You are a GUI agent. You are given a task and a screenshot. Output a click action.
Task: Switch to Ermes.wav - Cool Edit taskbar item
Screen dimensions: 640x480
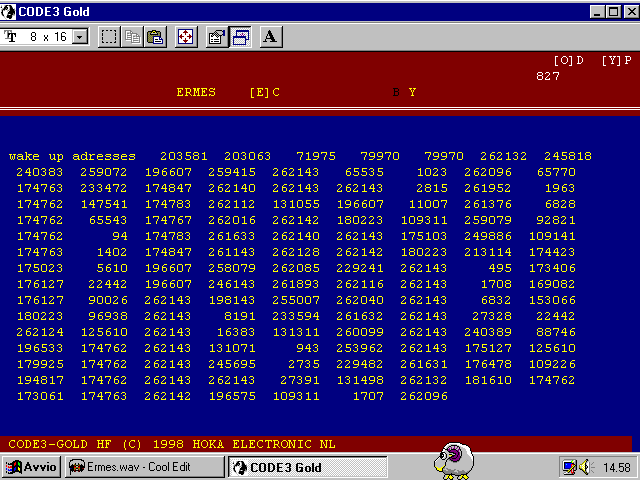click(144, 467)
